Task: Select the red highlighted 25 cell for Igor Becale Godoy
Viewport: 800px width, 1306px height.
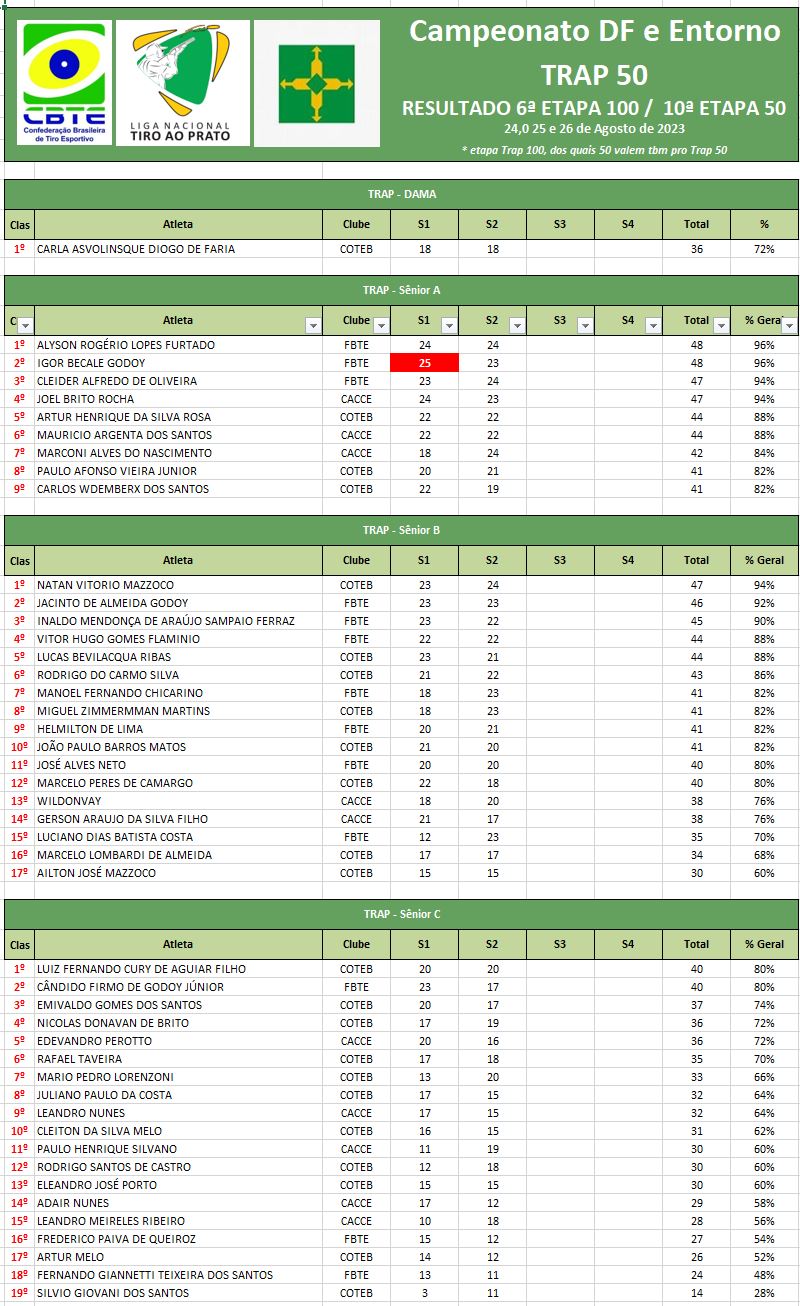Action: coord(425,363)
